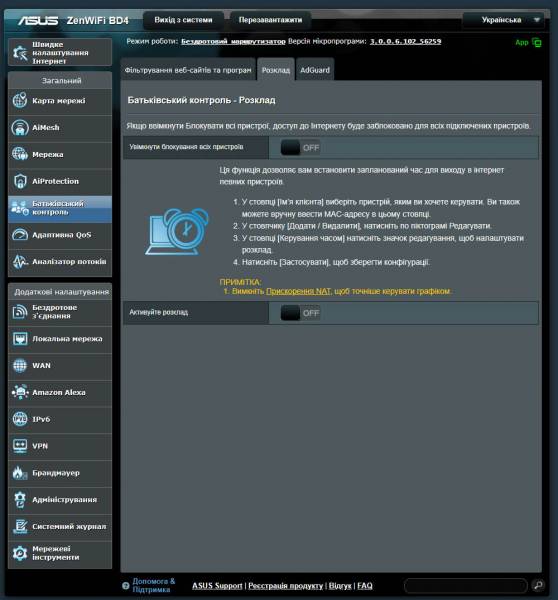Open the Адміністрування menu item
558x600 pixels.
(60, 500)
